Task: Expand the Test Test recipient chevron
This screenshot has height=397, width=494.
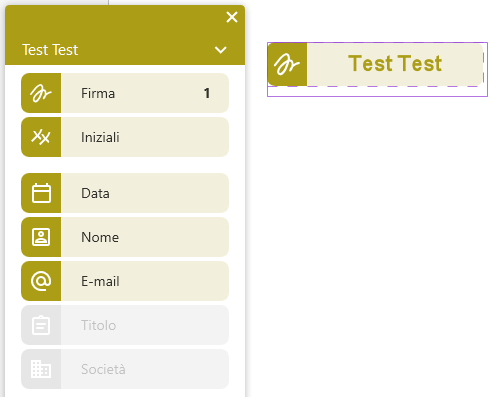Action: 221,50
